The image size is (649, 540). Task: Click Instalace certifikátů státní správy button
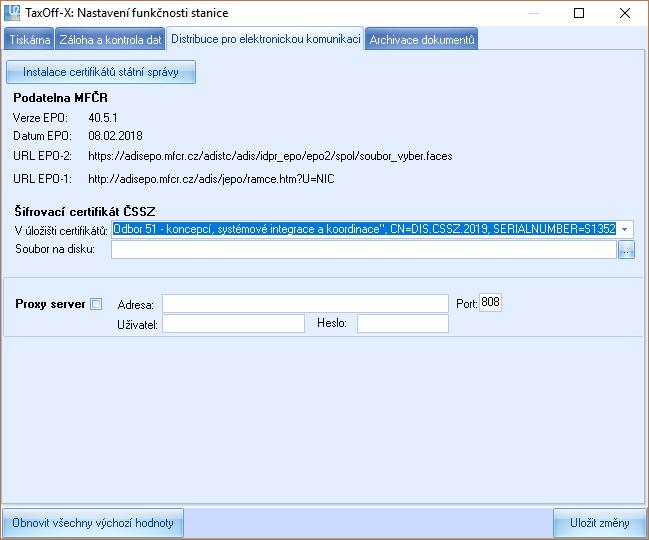coord(101,72)
